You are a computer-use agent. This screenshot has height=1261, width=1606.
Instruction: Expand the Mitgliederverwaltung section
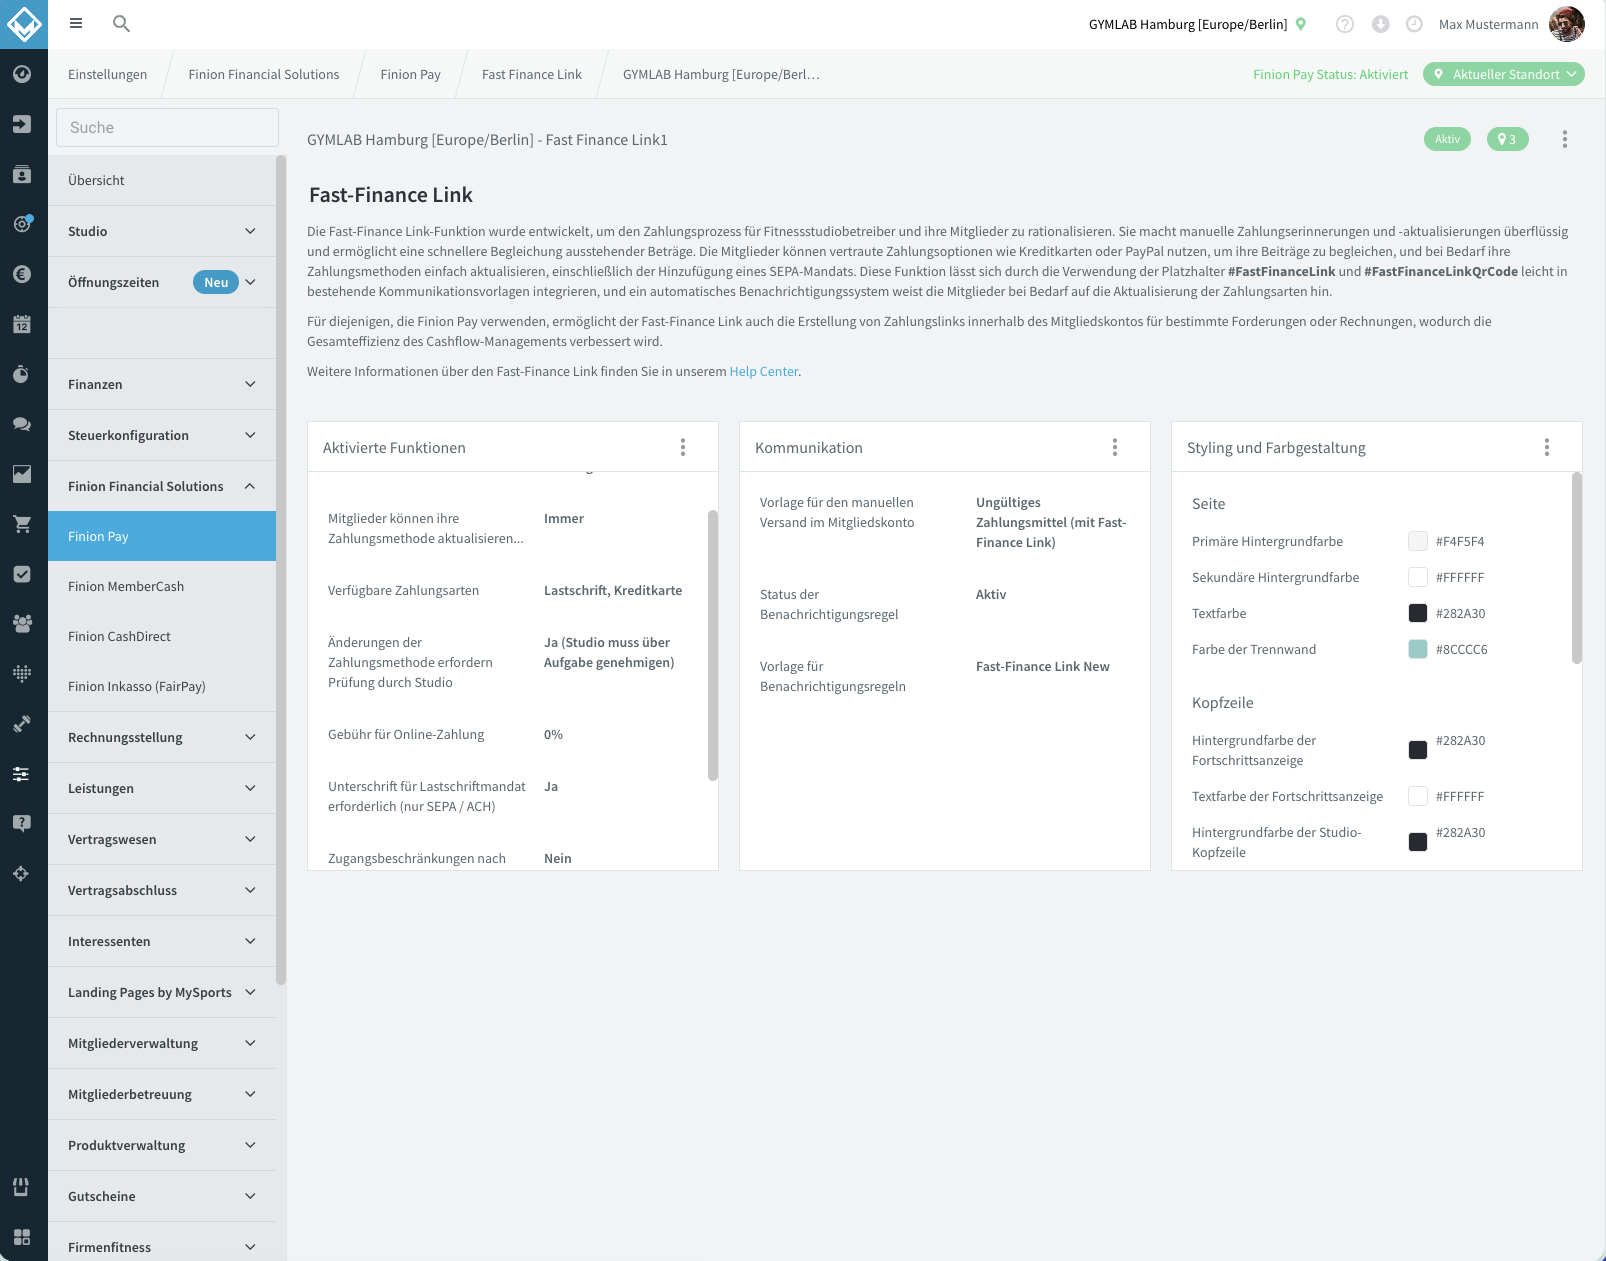(162, 1043)
